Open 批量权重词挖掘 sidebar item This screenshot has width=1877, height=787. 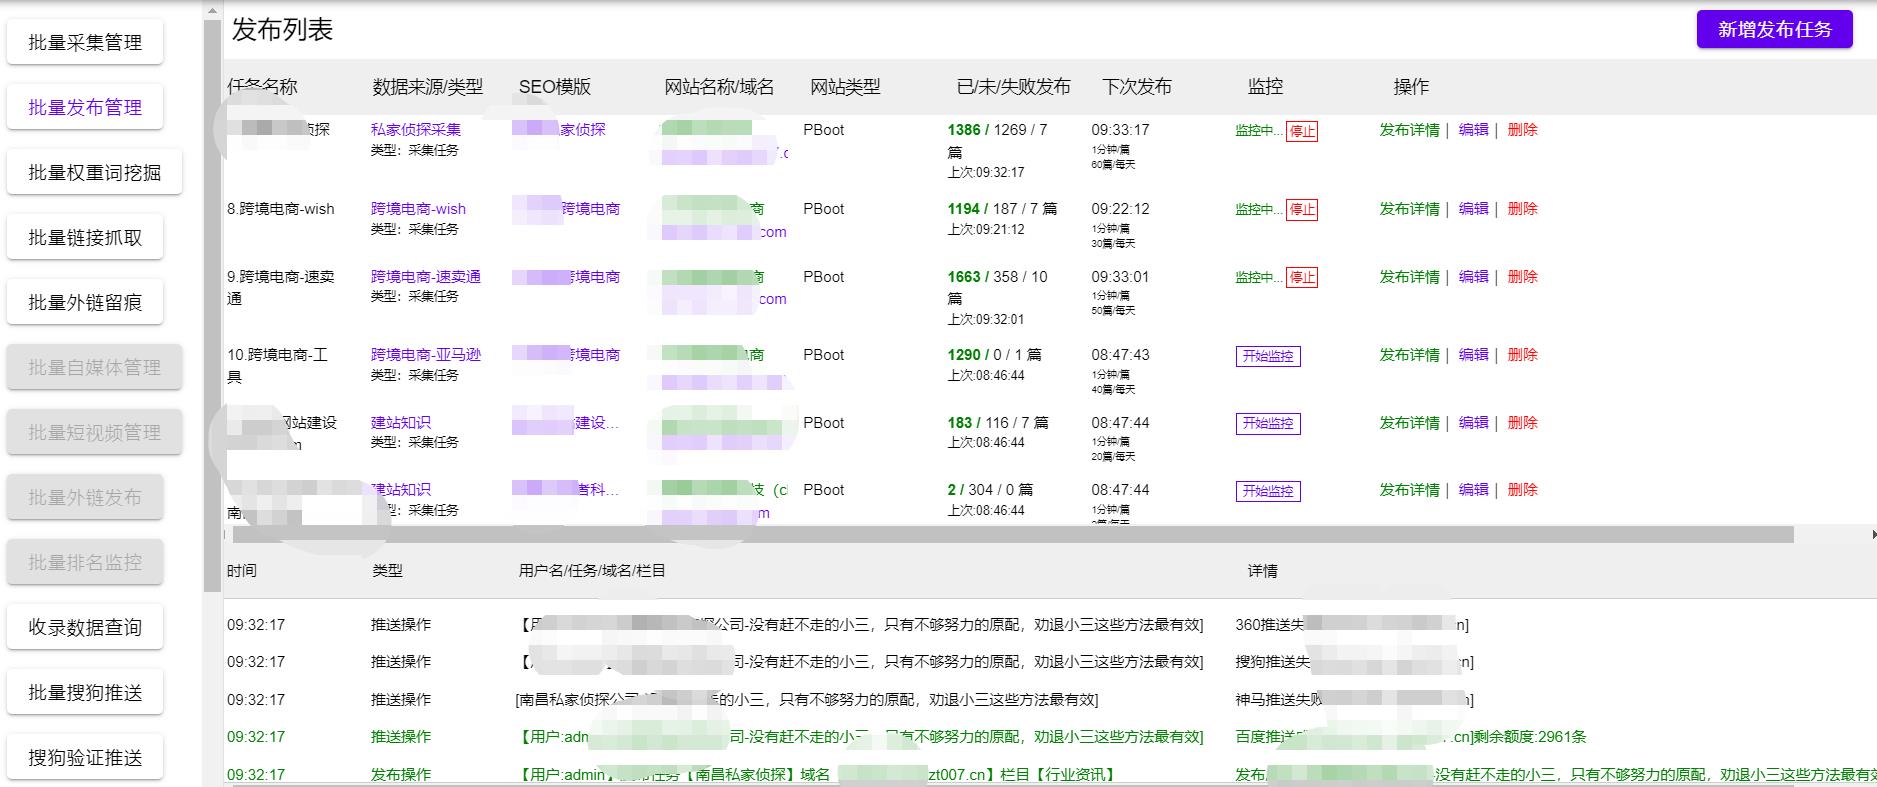point(94,173)
